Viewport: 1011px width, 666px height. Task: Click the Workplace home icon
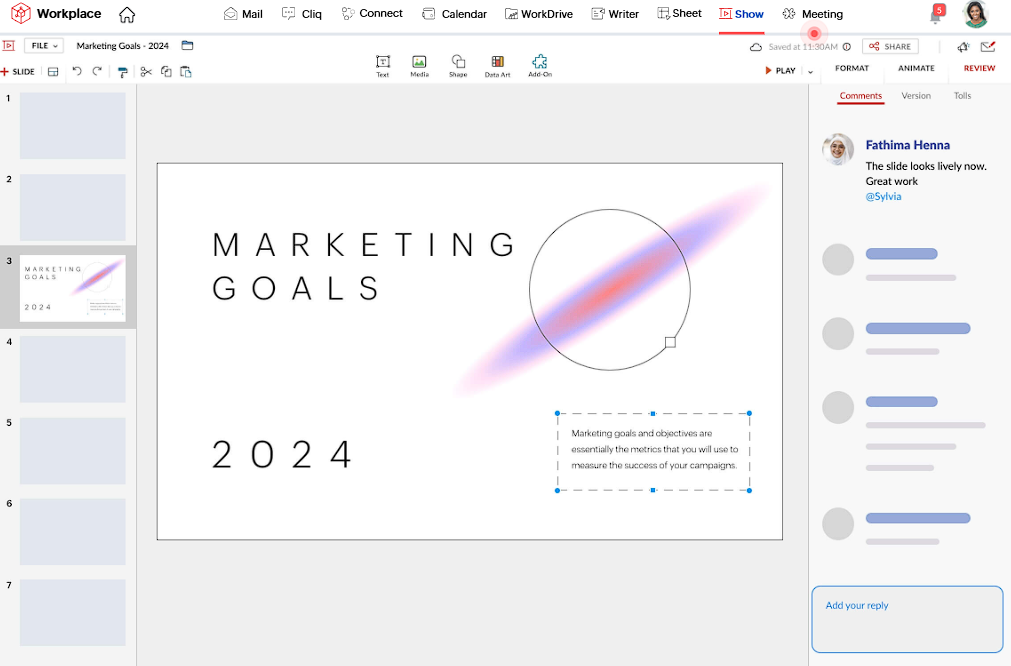coord(127,15)
